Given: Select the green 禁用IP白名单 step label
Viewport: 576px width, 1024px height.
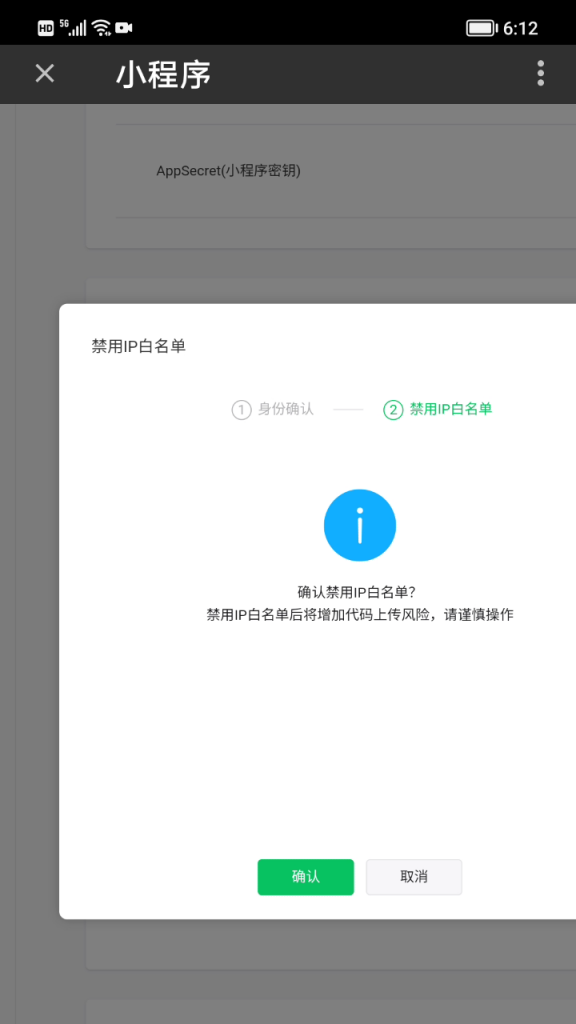Looking at the screenshot, I should click(x=451, y=409).
